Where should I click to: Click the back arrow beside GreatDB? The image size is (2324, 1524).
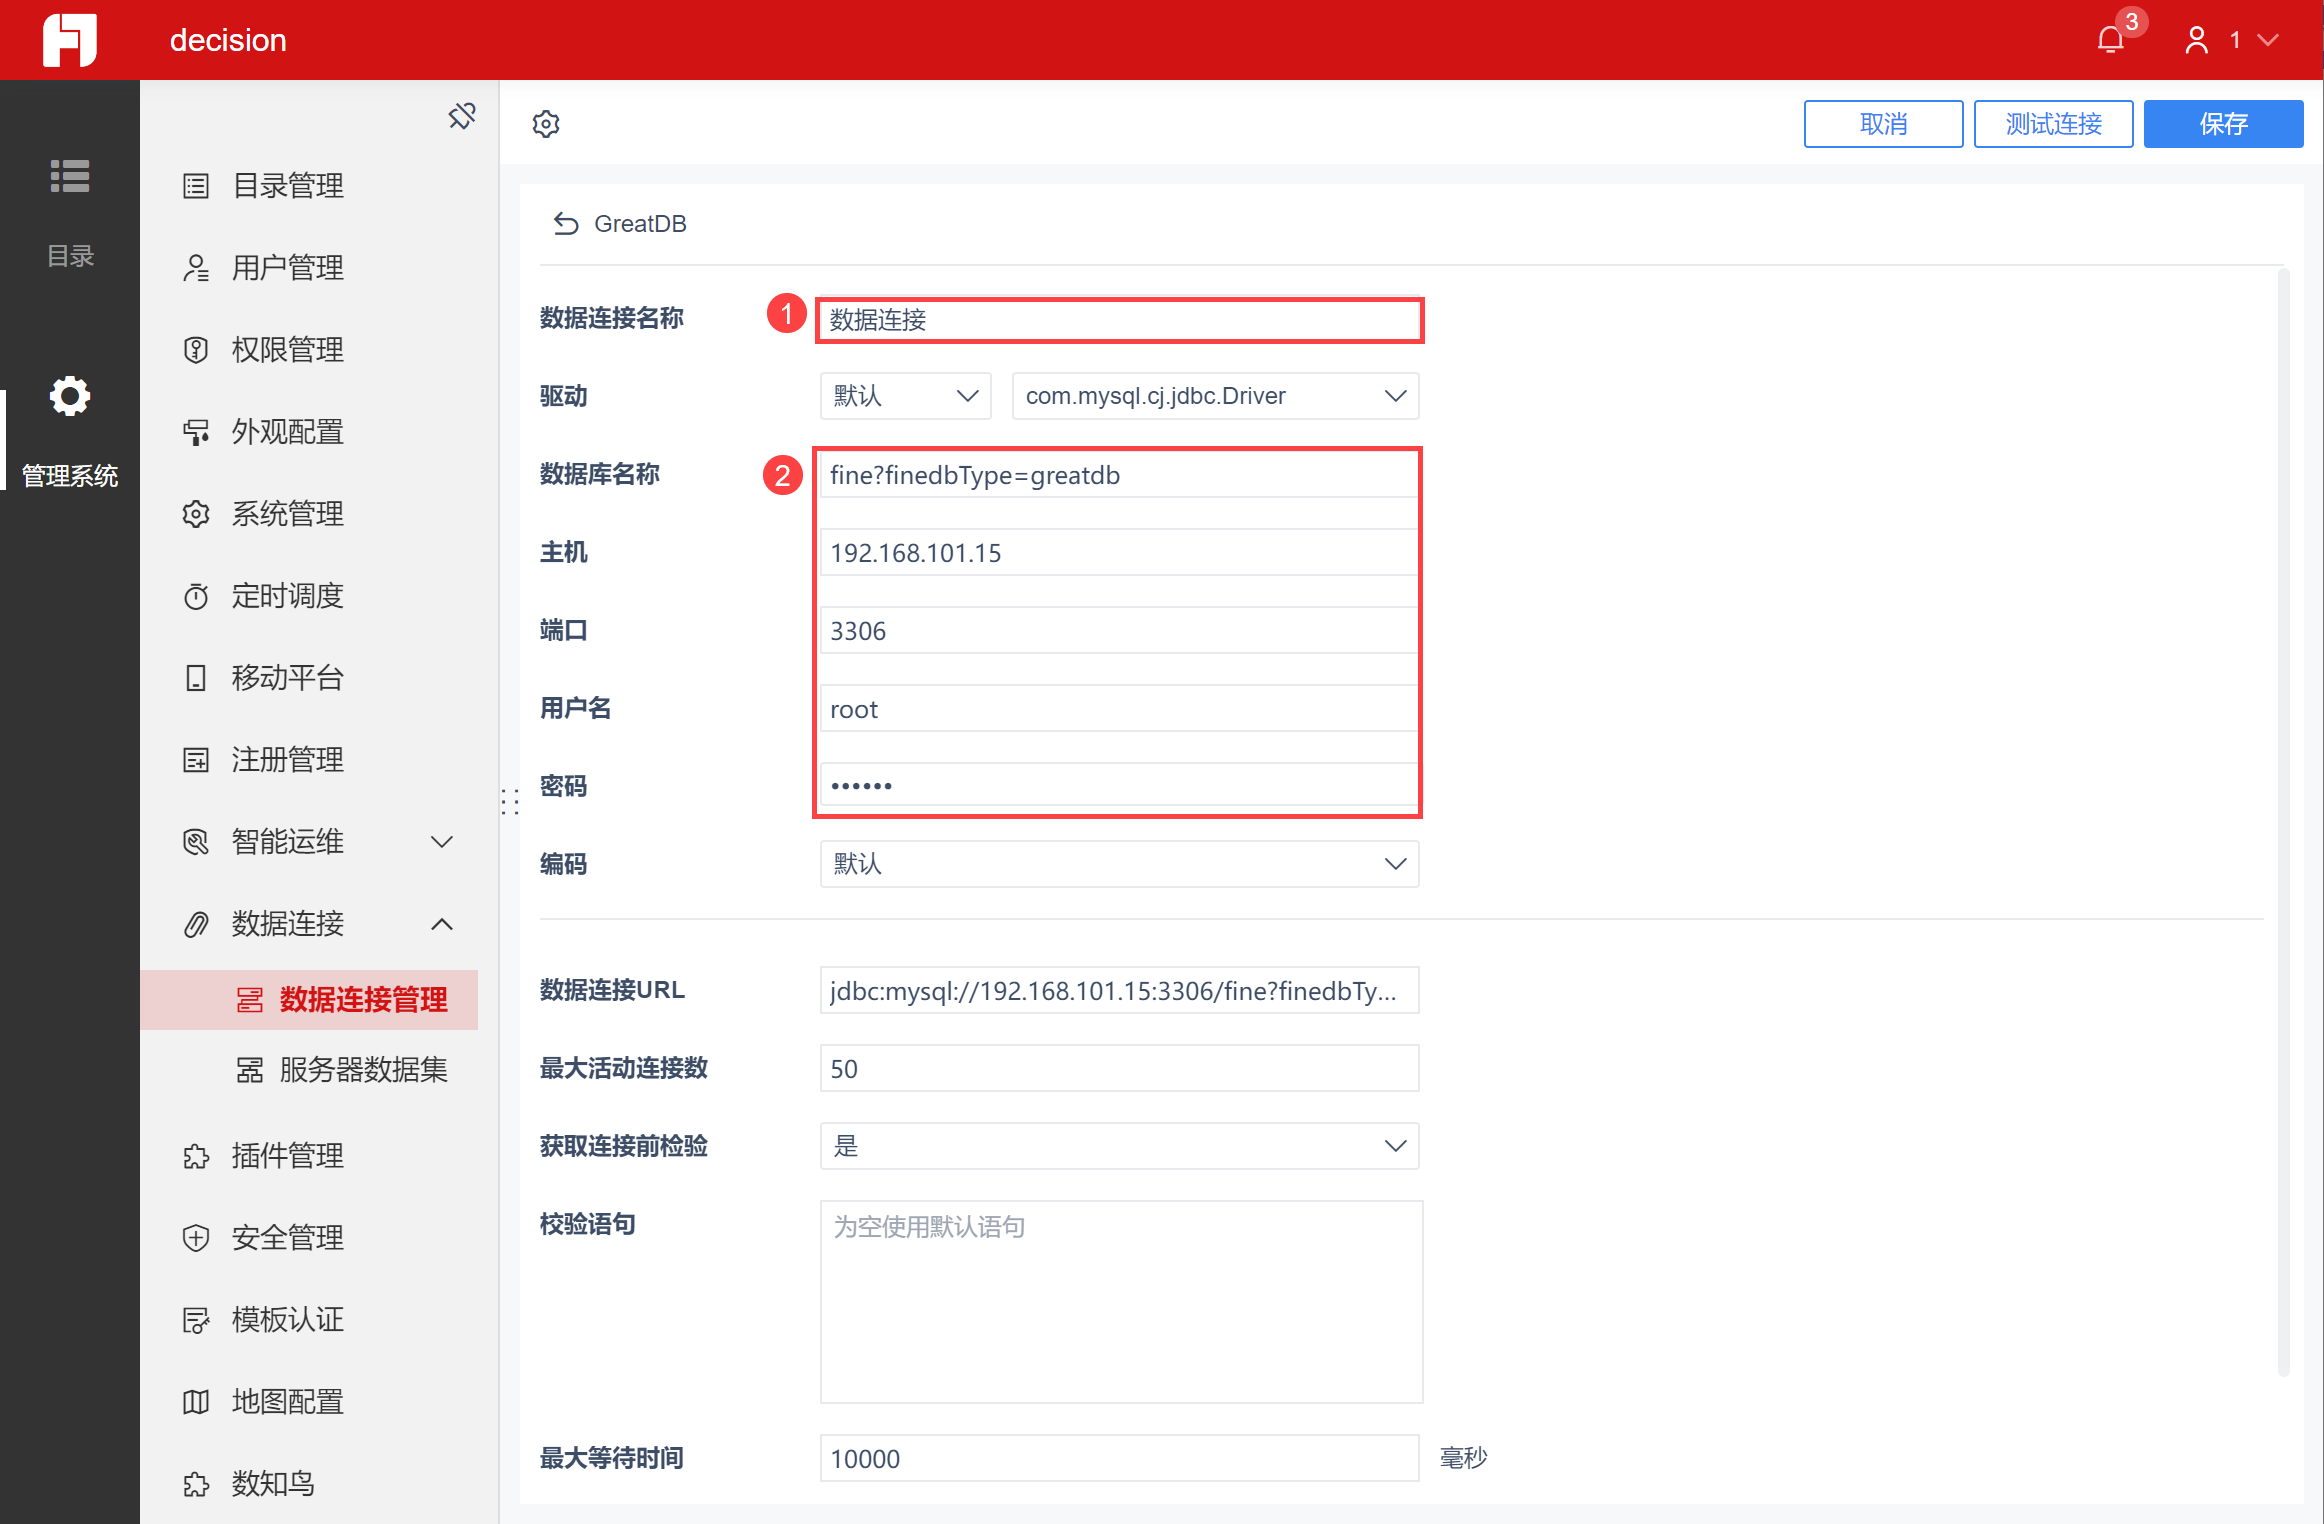coord(566,224)
